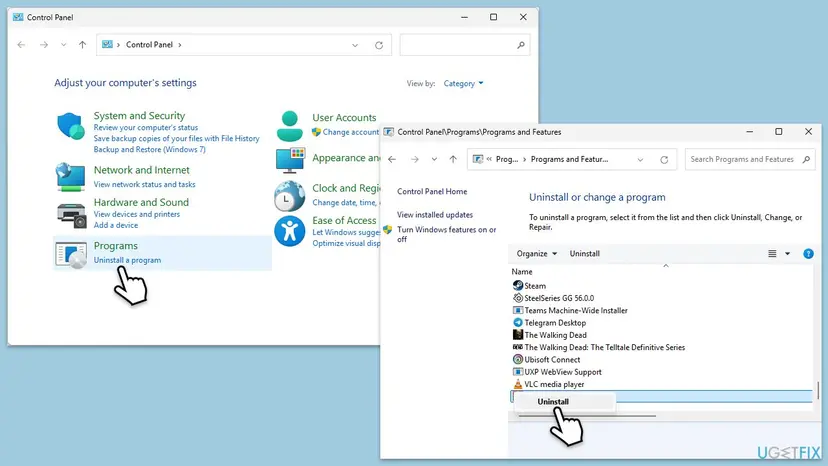Open View devices and printers
Image resolution: width=828 pixels, height=466 pixels.
coord(137,214)
